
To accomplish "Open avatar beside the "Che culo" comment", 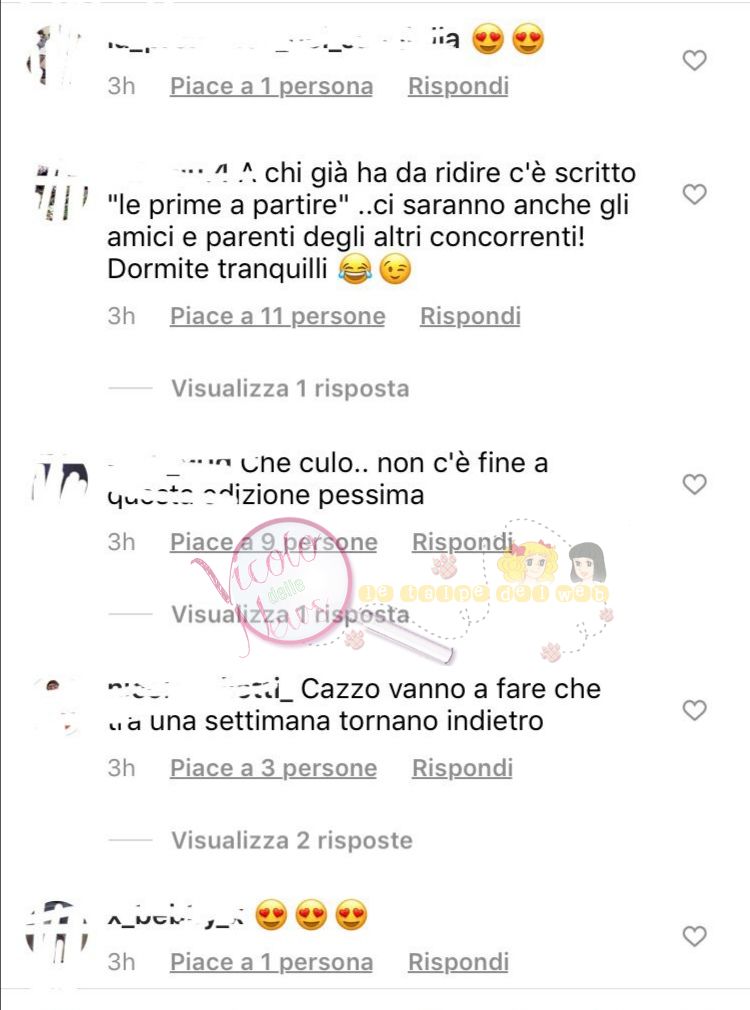I will tap(60, 483).
